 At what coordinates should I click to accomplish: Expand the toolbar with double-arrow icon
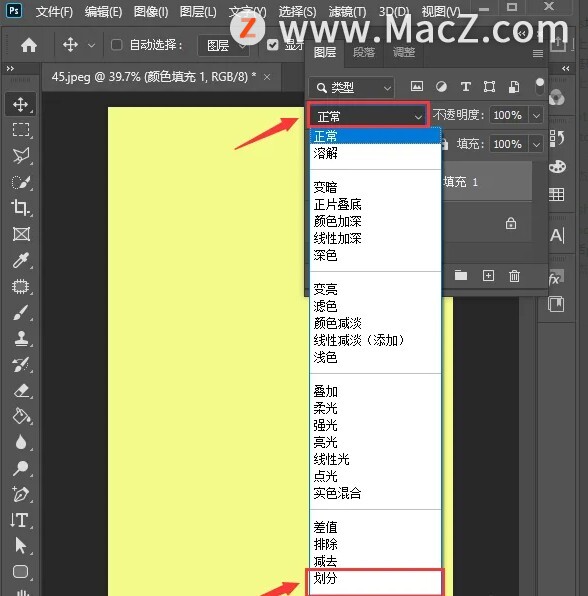pyautogui.click(x=10, y=68)
